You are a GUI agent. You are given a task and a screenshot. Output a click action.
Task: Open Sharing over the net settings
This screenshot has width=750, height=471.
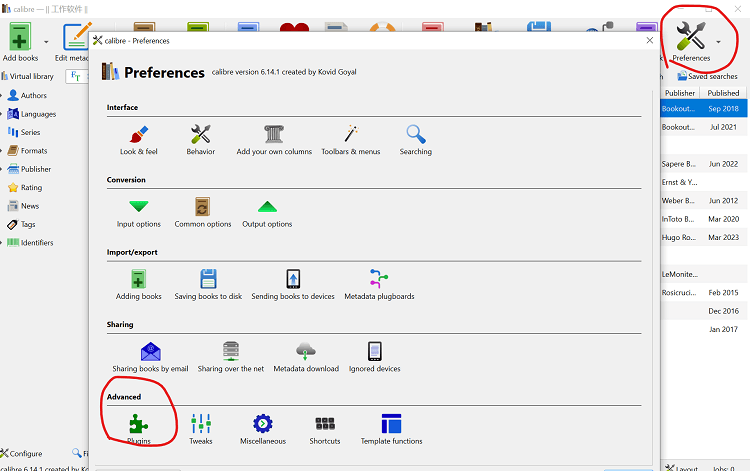tap(231, 357)
